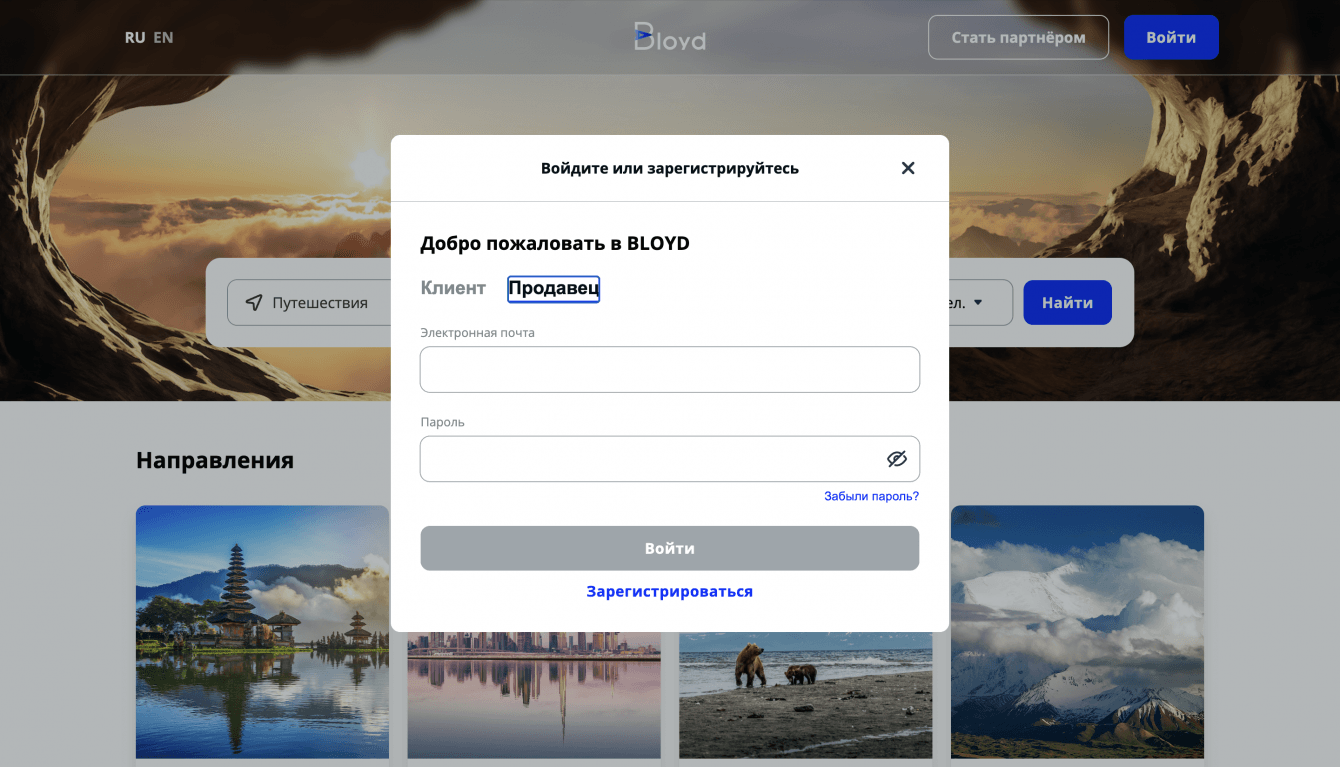Switch language to EN
1340x767 pixels.
pos(163,38)
